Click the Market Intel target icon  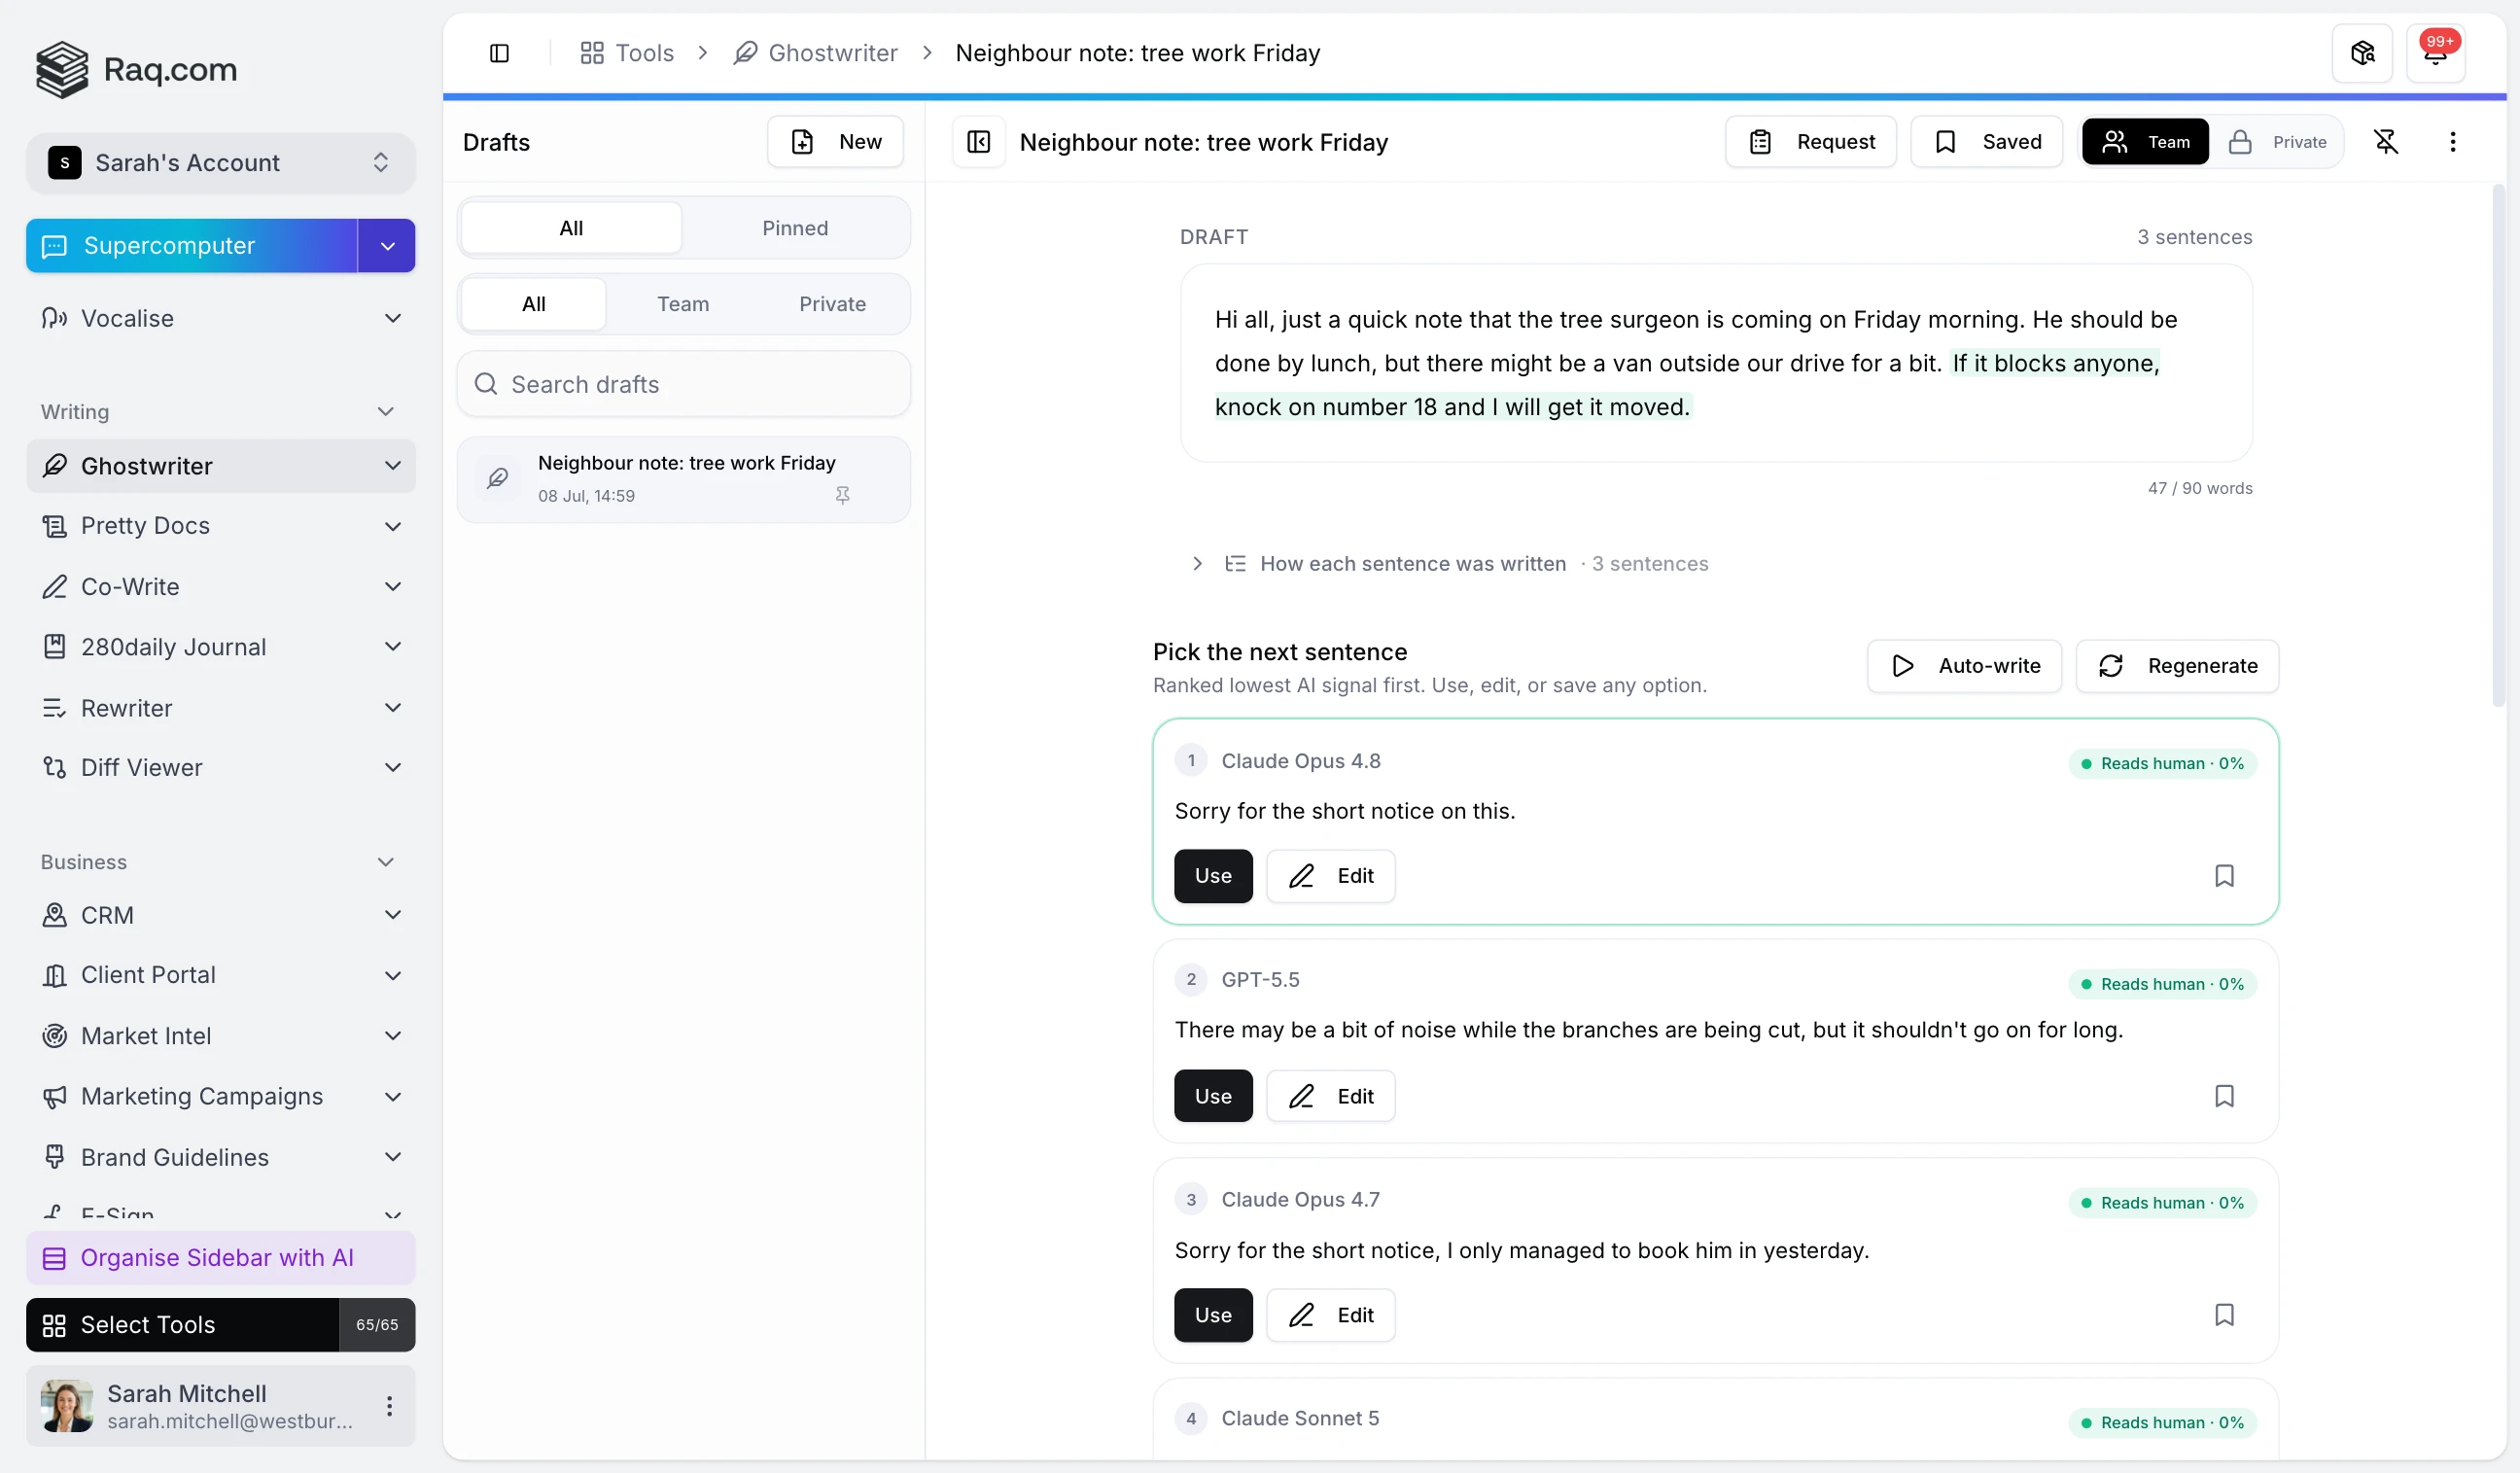click(55, 1036)
